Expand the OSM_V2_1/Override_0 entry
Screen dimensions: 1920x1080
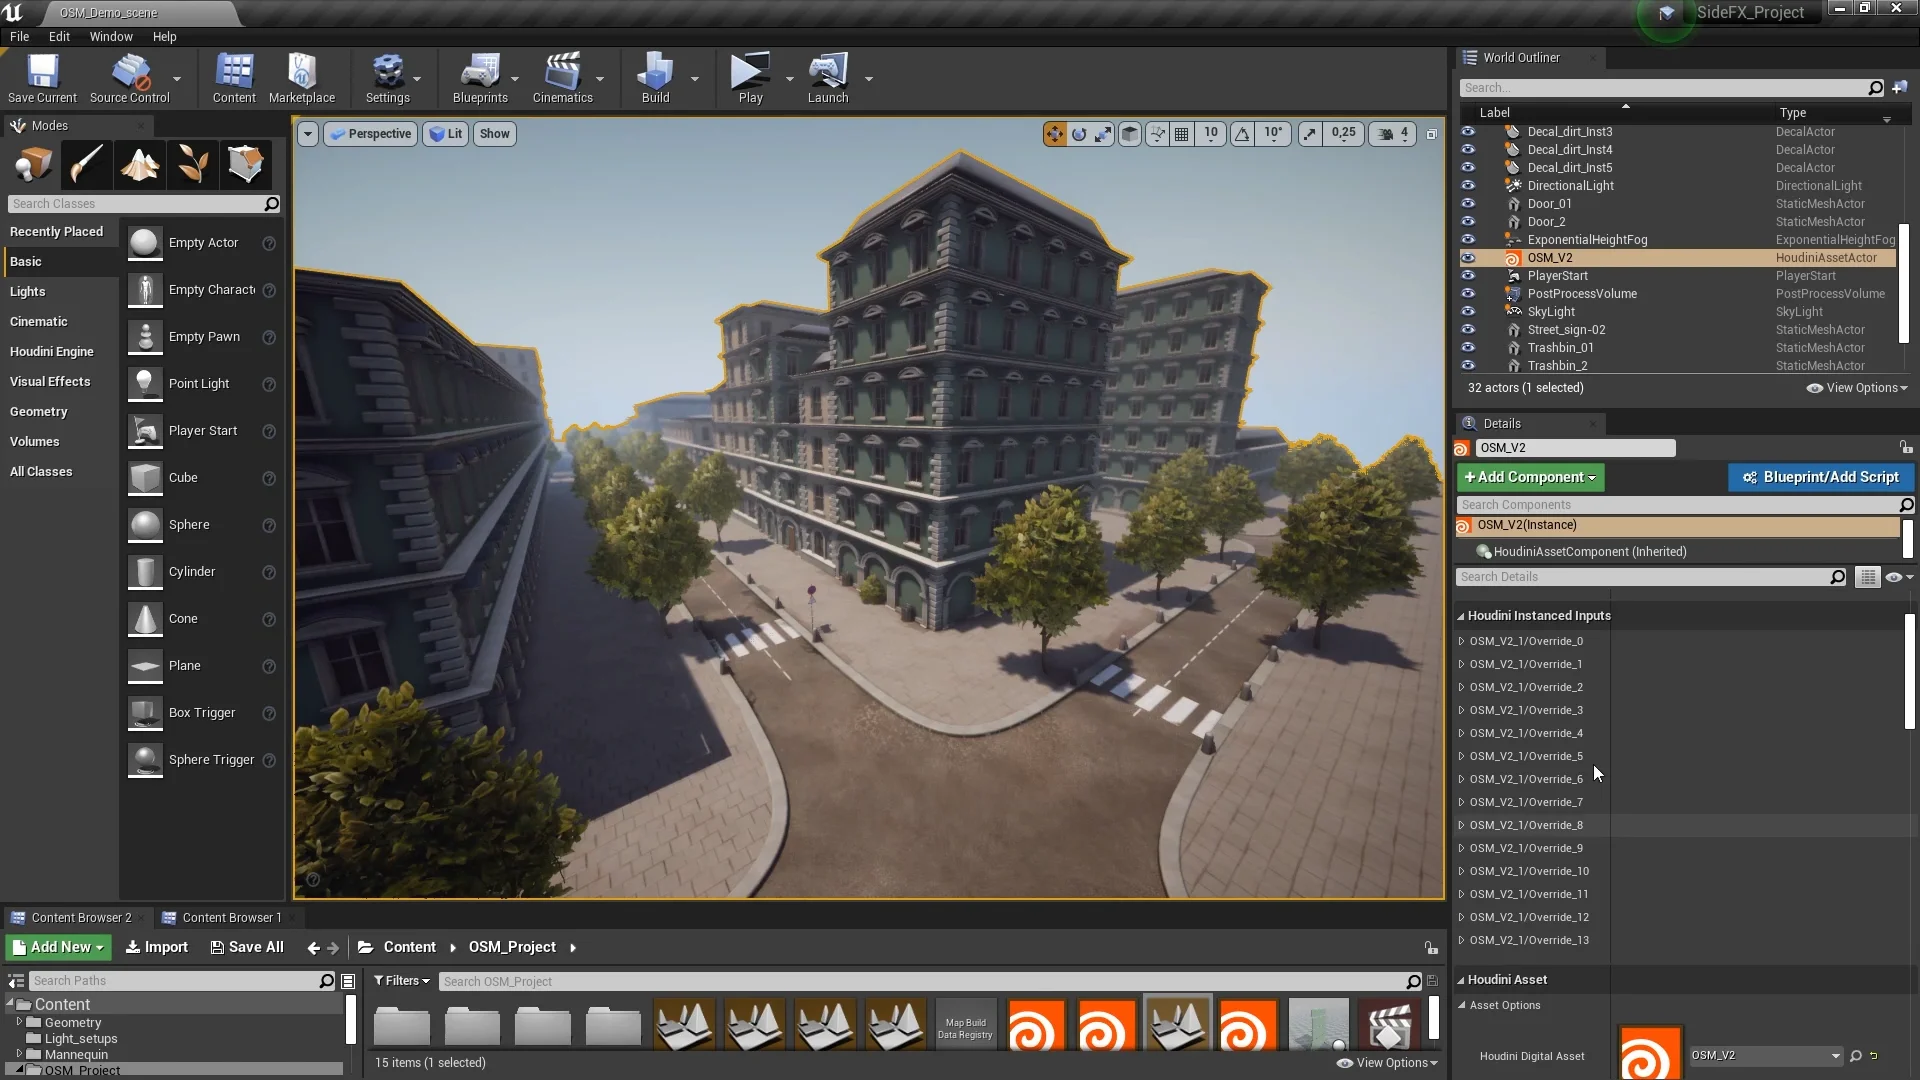(1462, 641)
